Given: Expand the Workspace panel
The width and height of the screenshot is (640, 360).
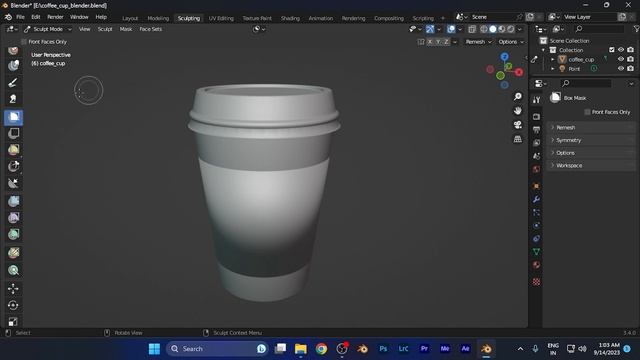Looking at the screenshot, I should (x=590, y=165).
